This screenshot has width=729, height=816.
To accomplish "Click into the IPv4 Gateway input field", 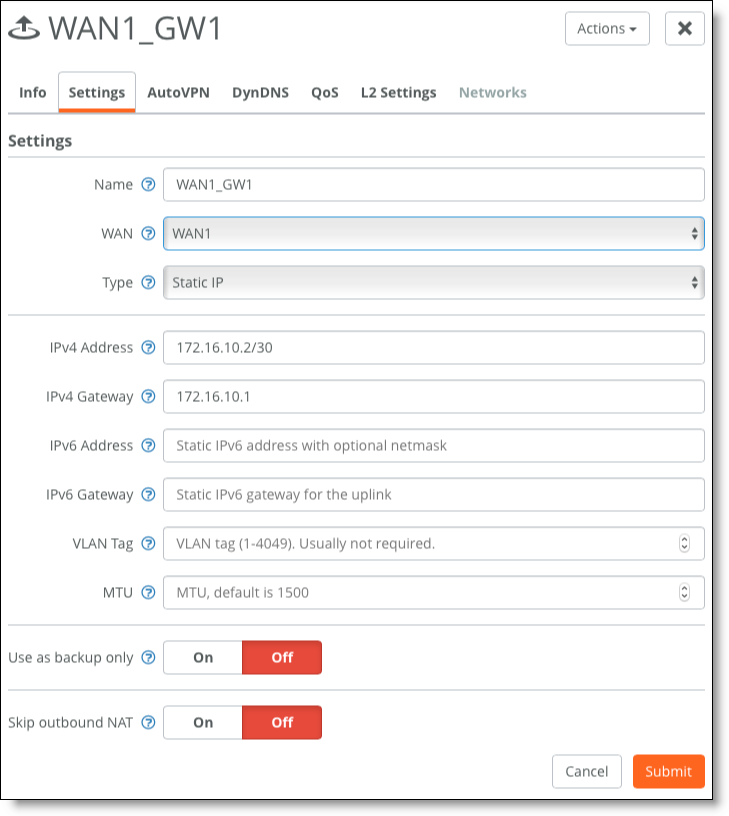I will coord(434,397).
